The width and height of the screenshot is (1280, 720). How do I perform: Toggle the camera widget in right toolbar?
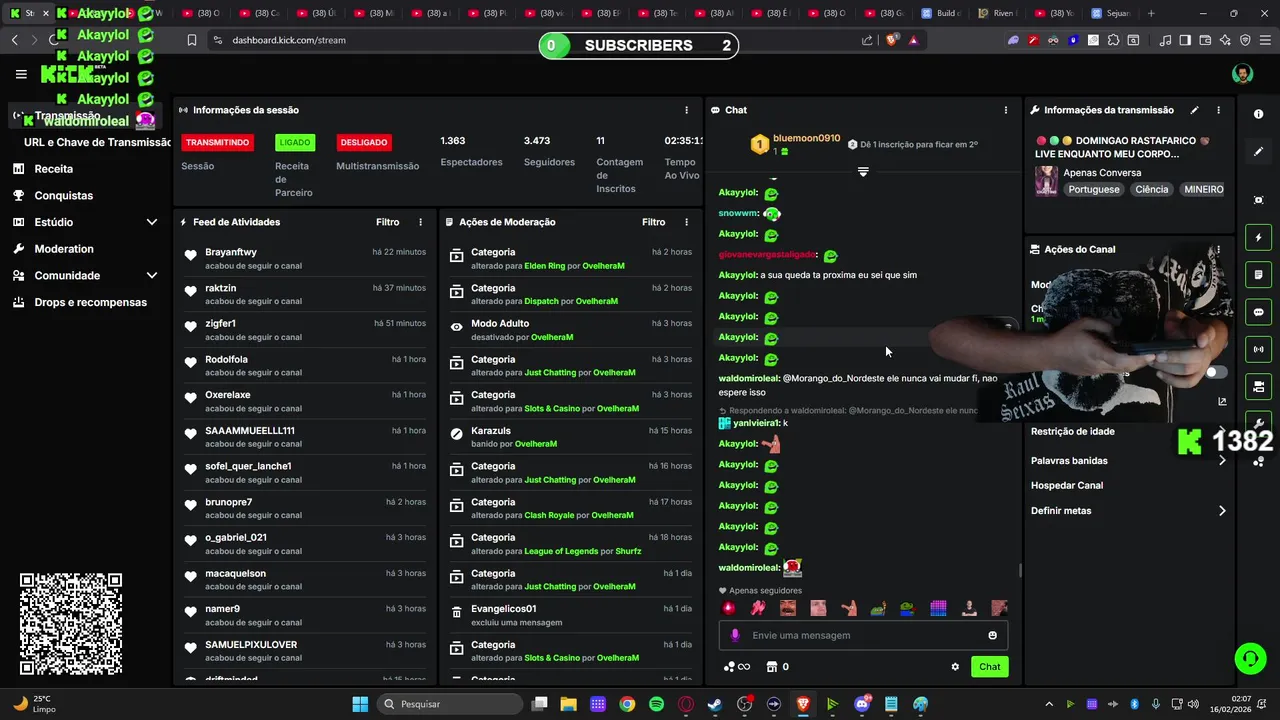(x=1258, y=386)
